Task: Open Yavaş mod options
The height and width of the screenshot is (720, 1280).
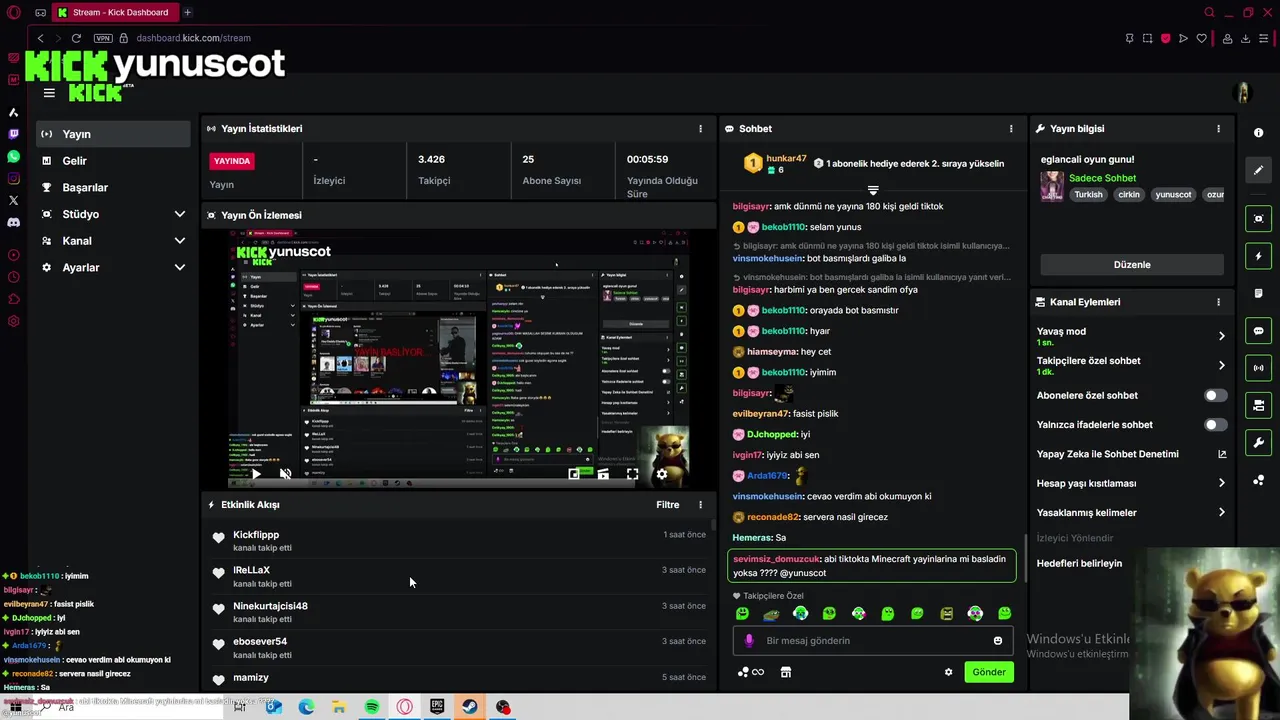Action: click(1130, 336)
